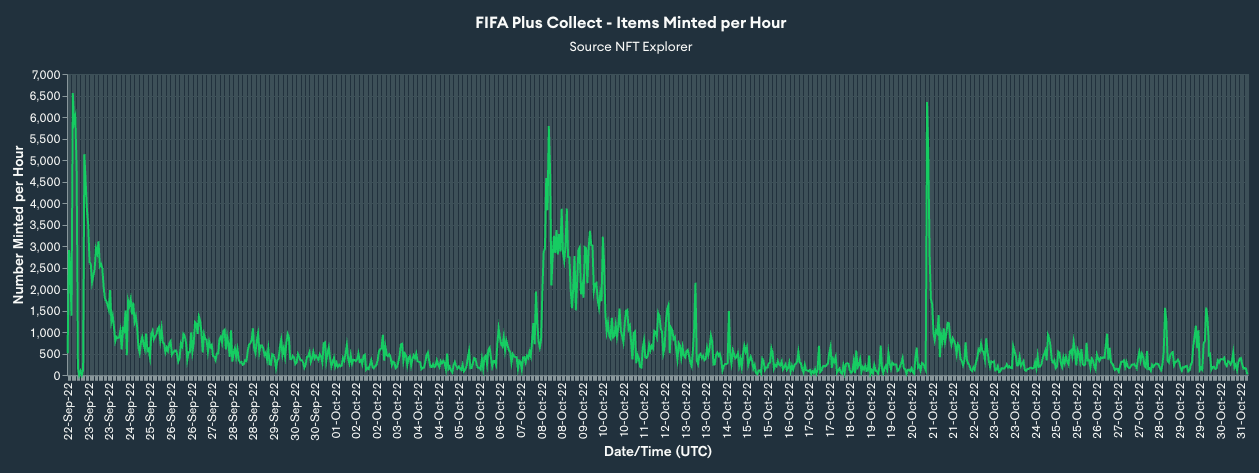This screenshot has height=473, width=1259.
Task: Select the 500 y-axis tick label
Action: click(51, 355)
